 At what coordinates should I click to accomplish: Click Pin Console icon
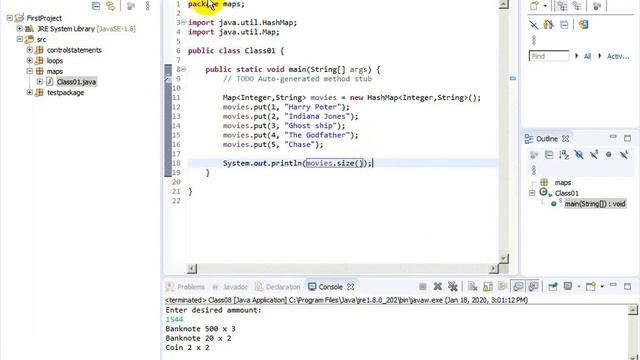[553, 287]
